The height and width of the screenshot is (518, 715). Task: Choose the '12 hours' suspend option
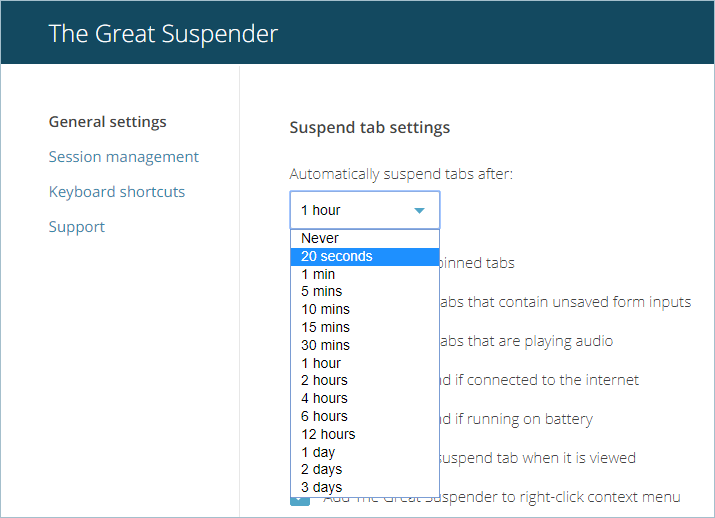(x=328, y=434)
